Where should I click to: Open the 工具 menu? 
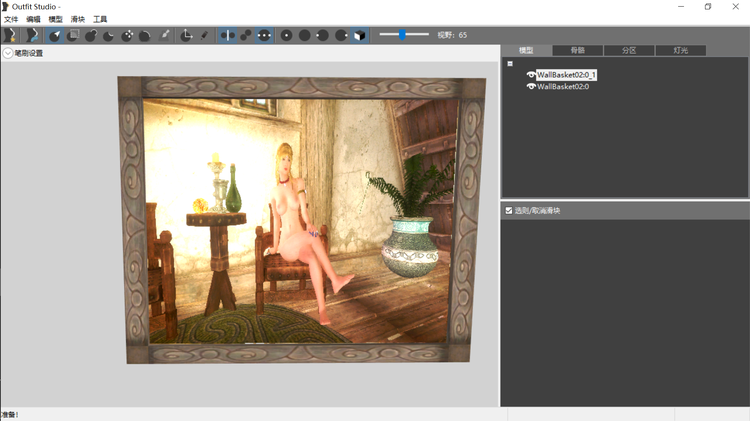tap(100, 19)
